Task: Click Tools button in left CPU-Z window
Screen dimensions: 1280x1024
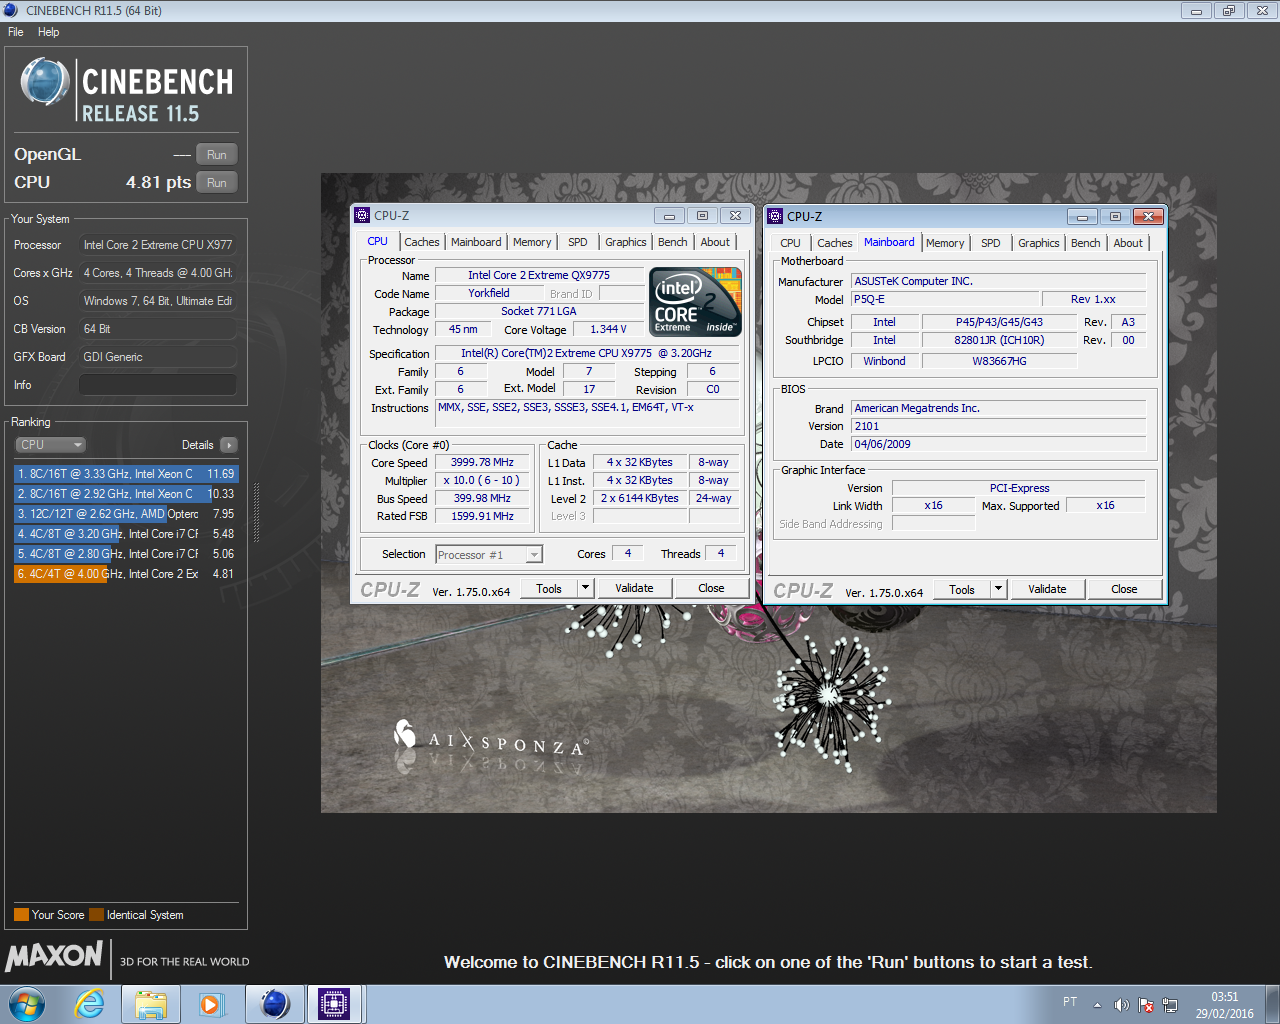Action: (549, 588)
